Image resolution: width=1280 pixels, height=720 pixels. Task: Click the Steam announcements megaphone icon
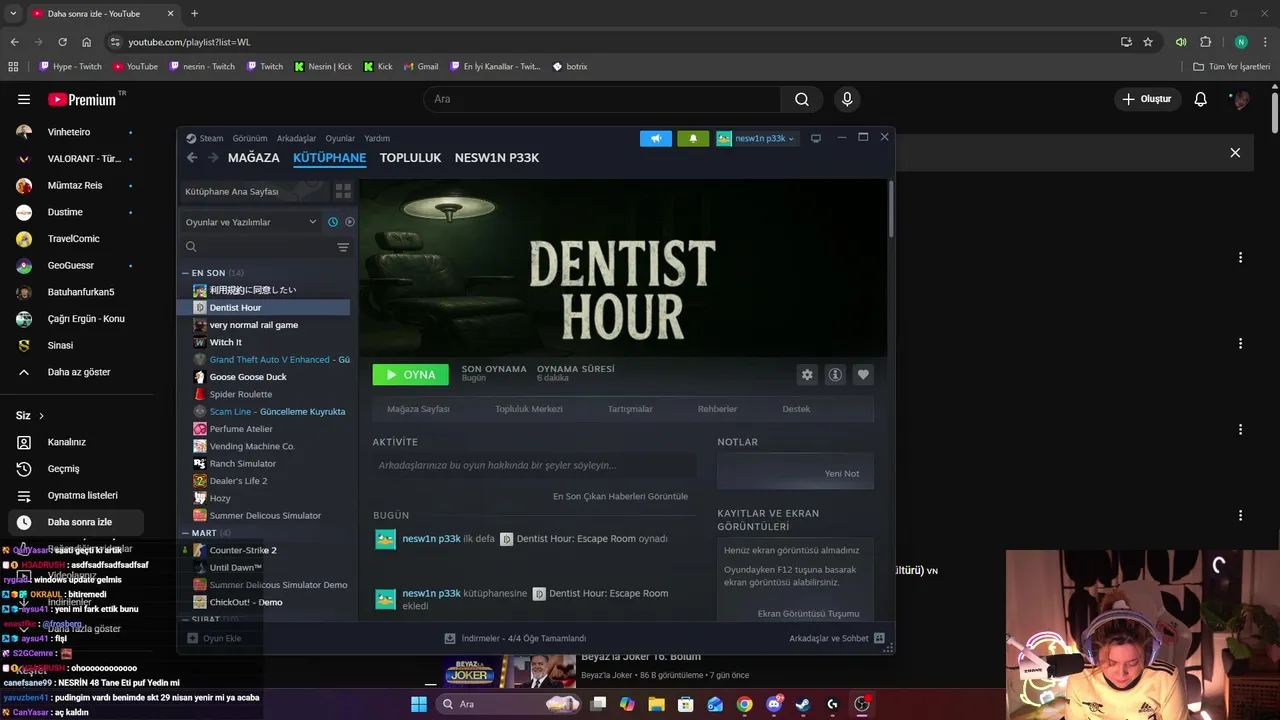[656, 138]
